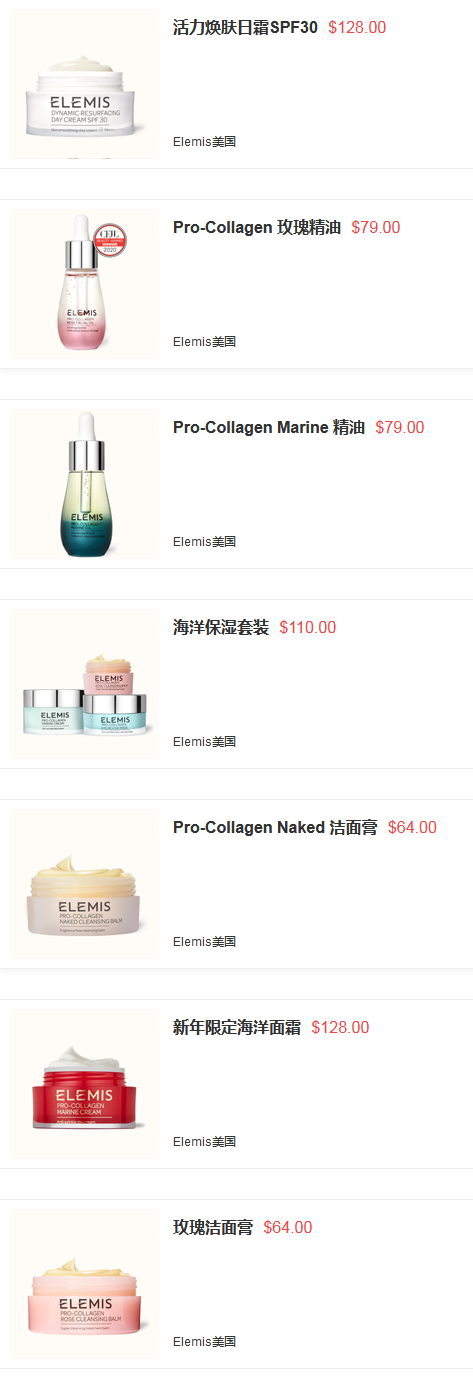Open the Pro-Collagen Marine oil bottle image
Viewport: 473px width, 1382px height.
pos(84,484)
